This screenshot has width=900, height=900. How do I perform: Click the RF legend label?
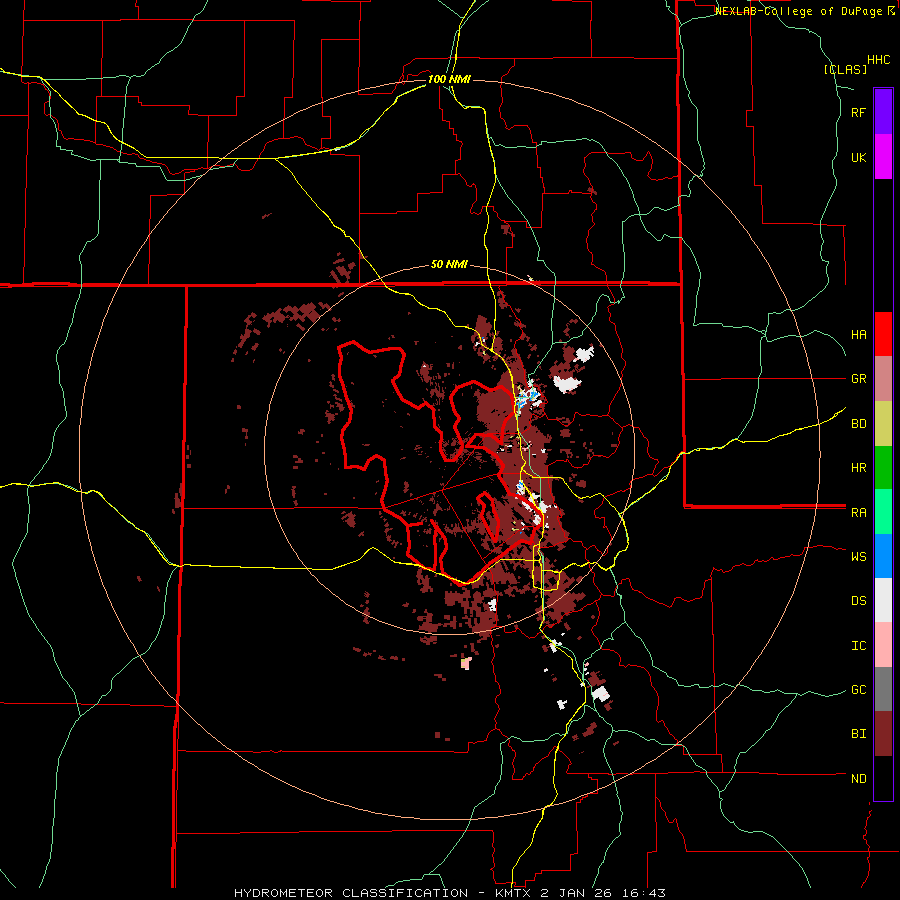(x=858, y=113)
